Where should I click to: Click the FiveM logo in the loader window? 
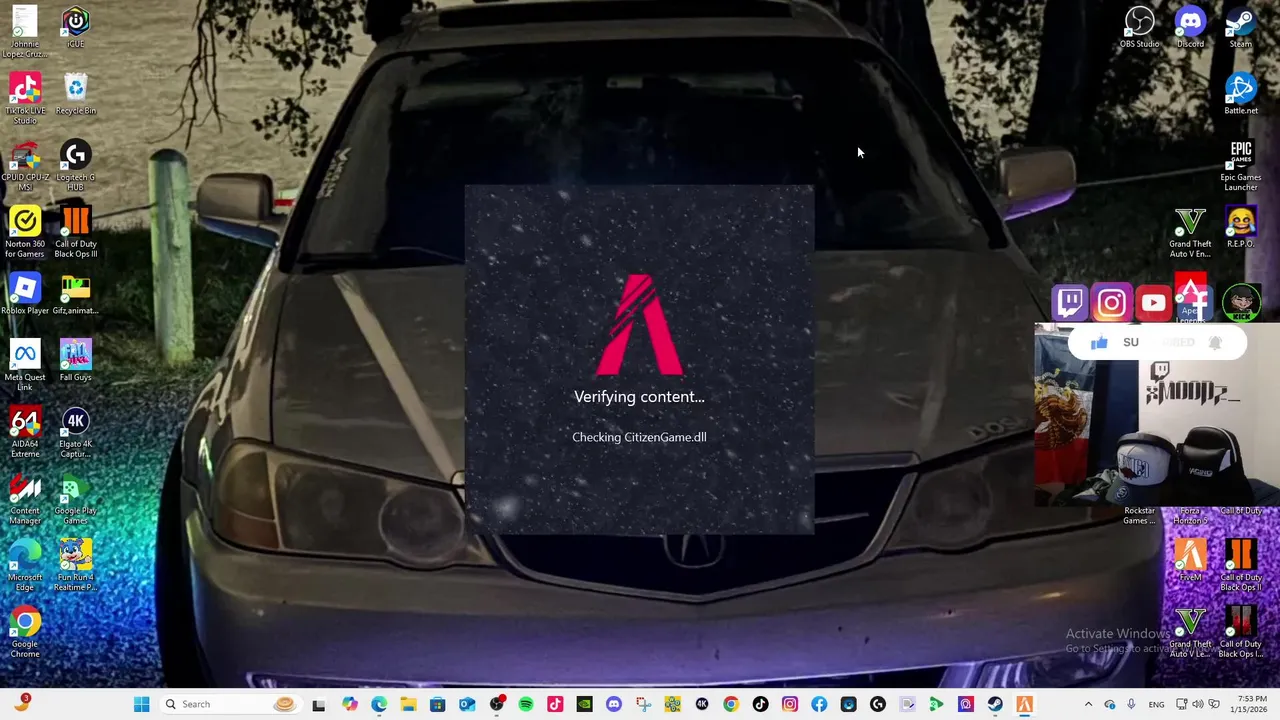click(x=639, y=324)
